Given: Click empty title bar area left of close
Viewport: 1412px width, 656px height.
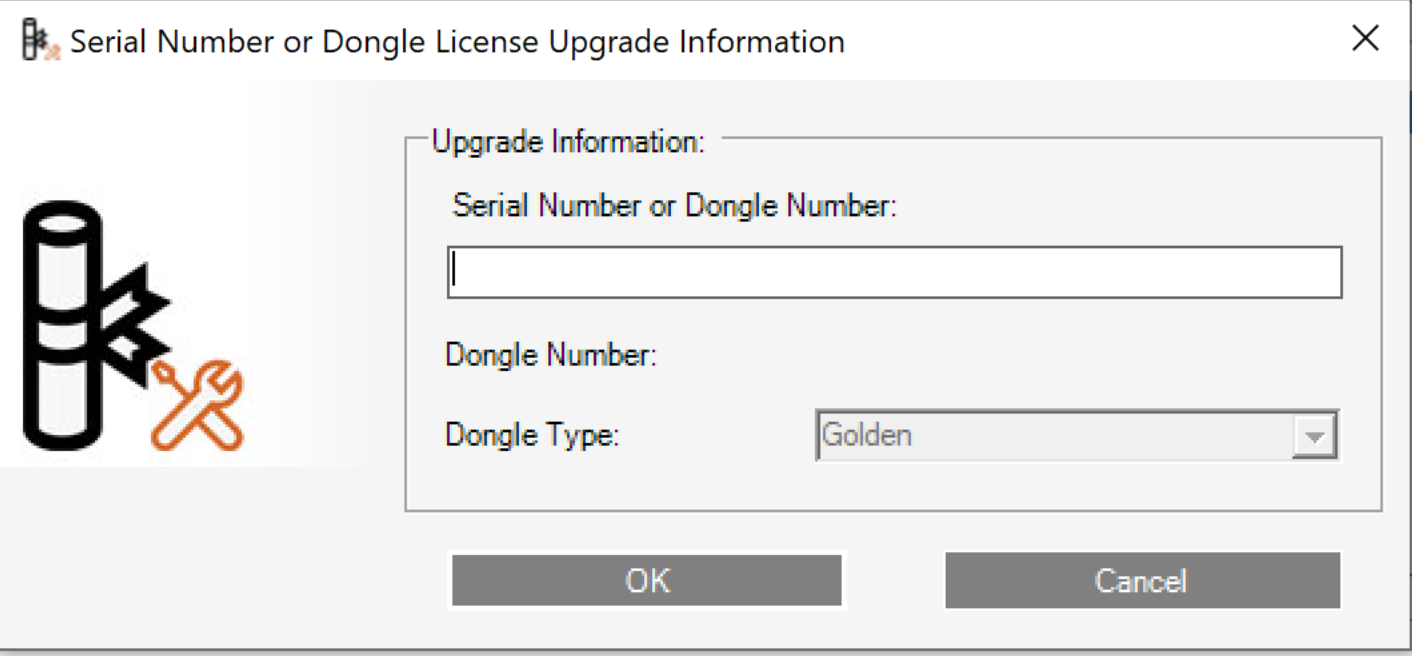Looking at the screenshot, I should 1100,42.
